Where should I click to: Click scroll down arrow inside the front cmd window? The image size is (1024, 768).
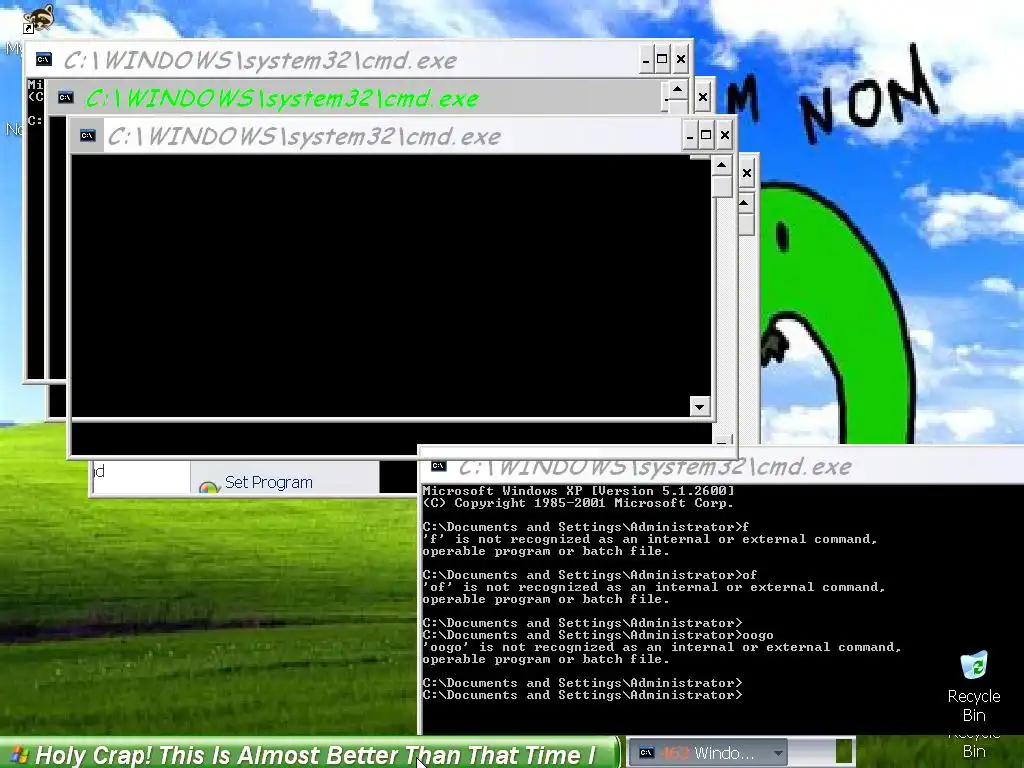(699, 407)
